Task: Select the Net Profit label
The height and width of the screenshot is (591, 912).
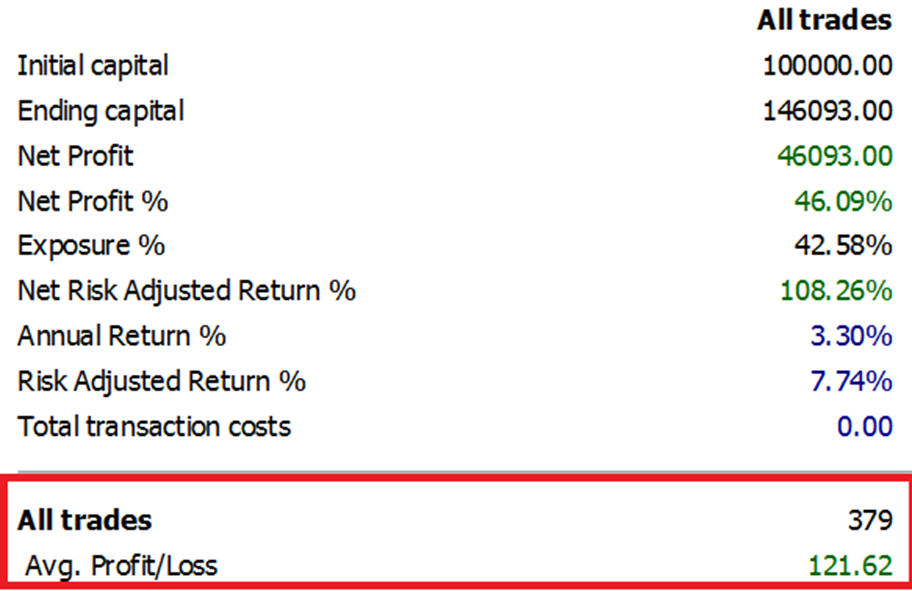Action: (x=75, y=156)
